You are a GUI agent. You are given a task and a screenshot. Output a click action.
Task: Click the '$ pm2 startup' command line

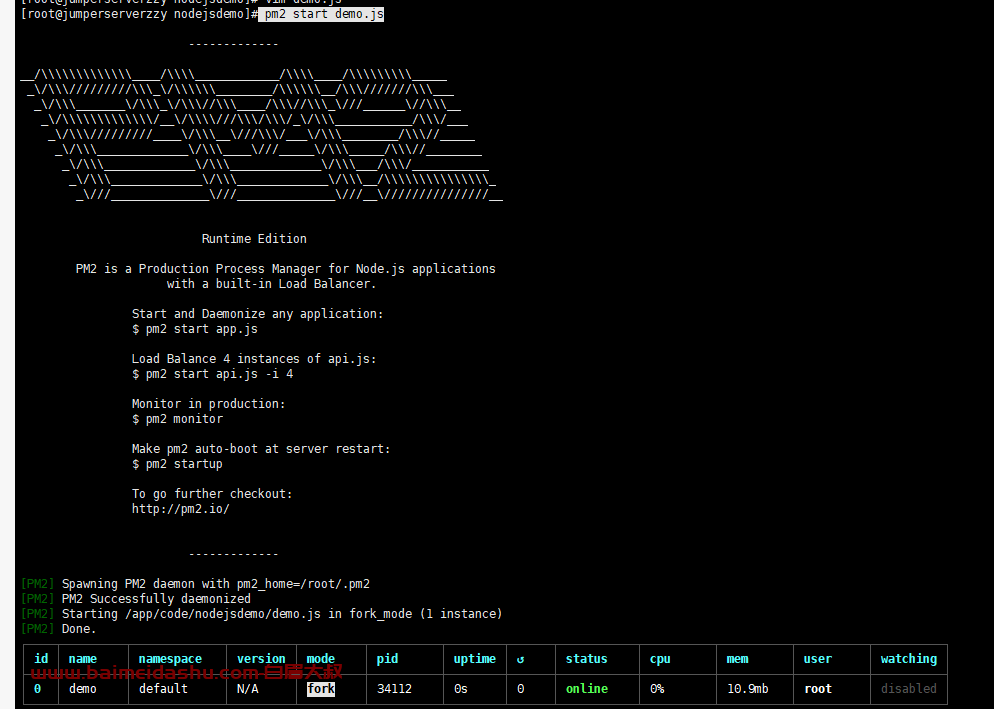click(x=178, y=464)
